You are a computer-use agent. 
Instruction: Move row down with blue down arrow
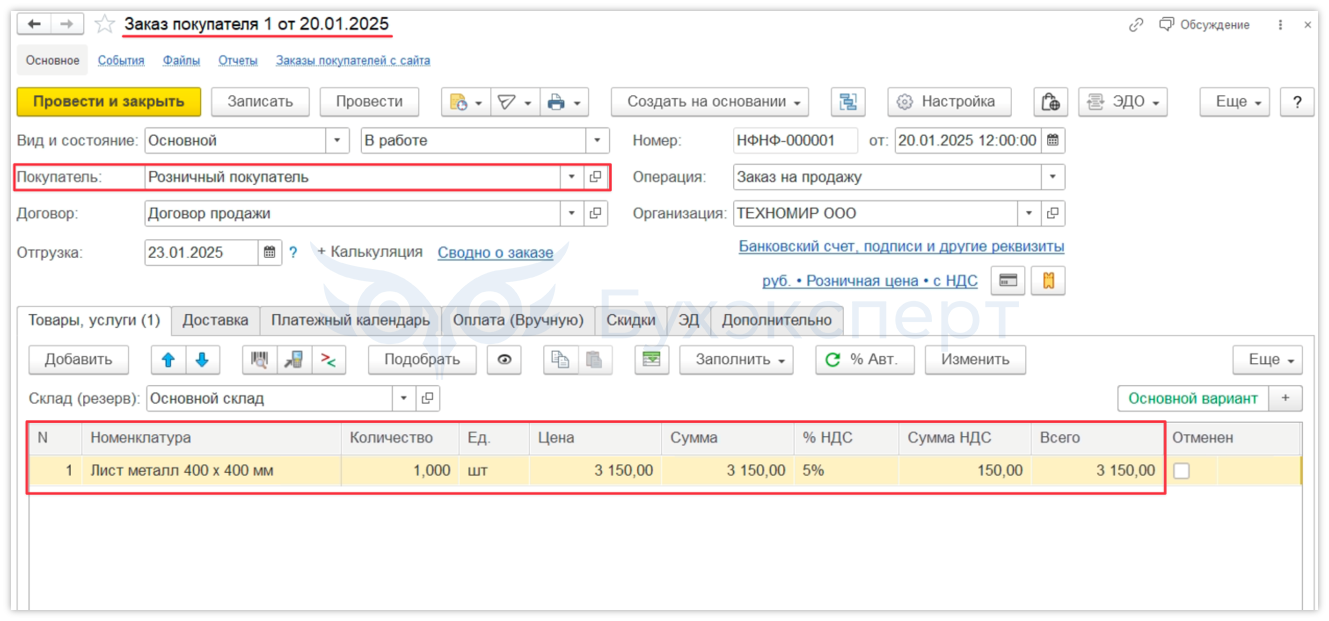(x=201, y=360)
